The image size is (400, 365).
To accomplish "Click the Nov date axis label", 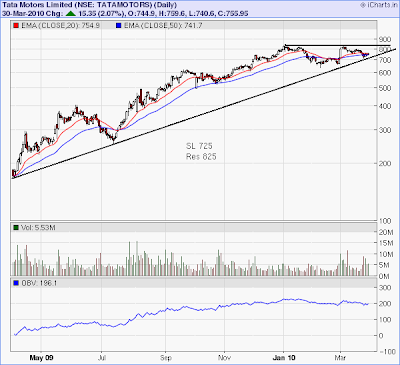I will click(x=224, y=358).
